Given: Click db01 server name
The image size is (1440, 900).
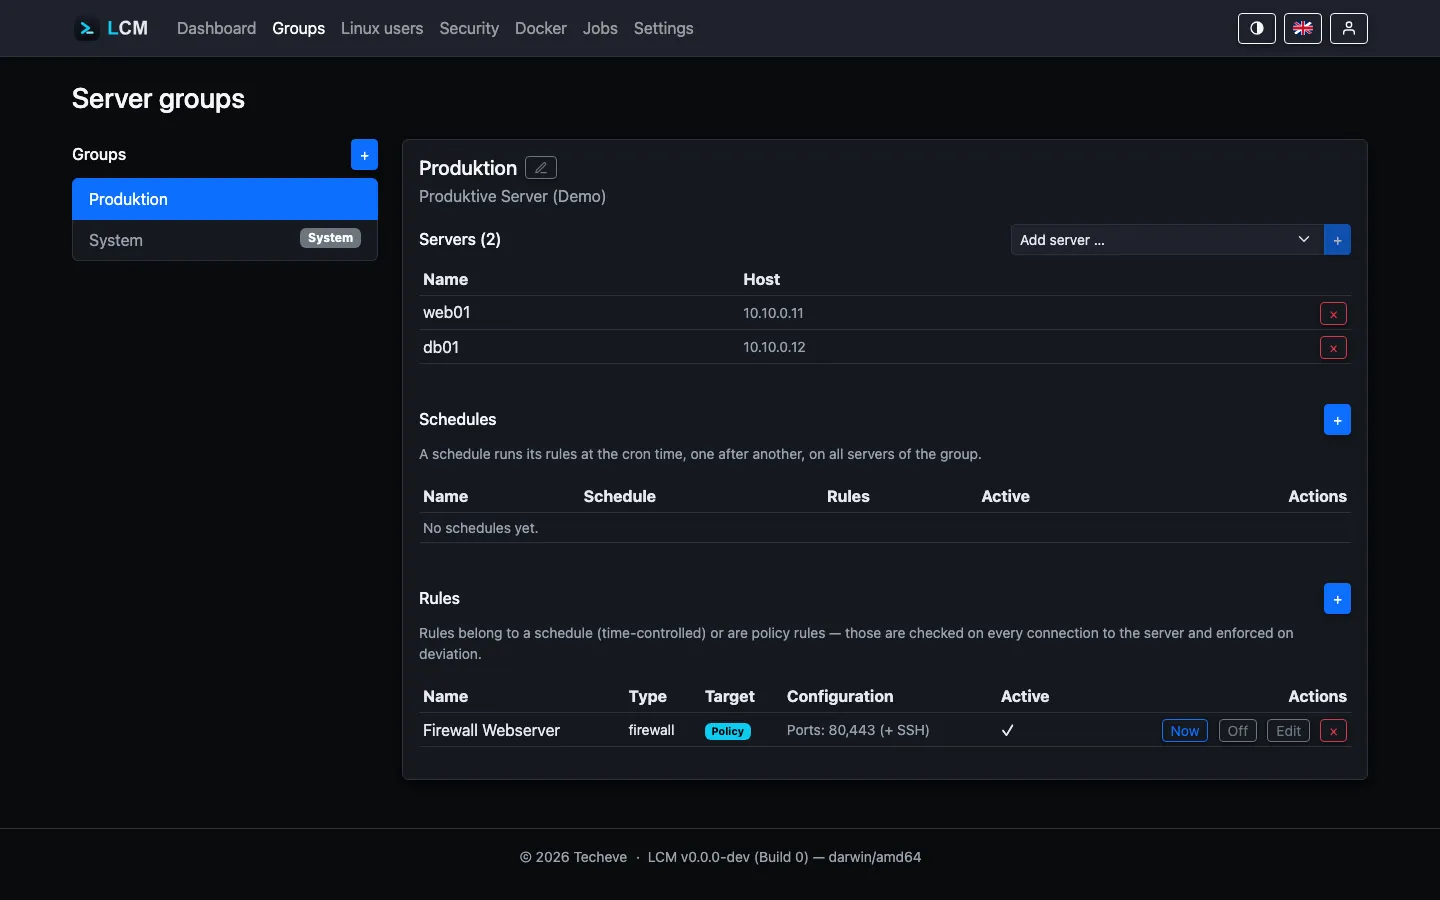Looking at the screenshot, I should 441,347.
